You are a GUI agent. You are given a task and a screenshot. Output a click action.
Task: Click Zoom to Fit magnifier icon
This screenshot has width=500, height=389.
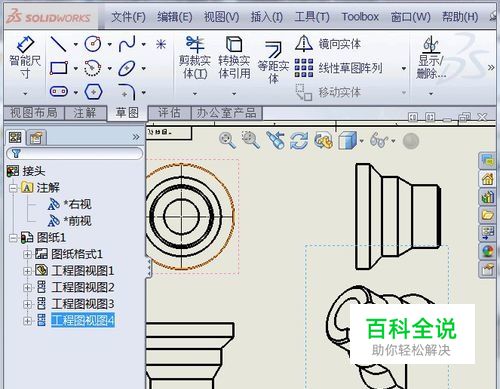227,140
